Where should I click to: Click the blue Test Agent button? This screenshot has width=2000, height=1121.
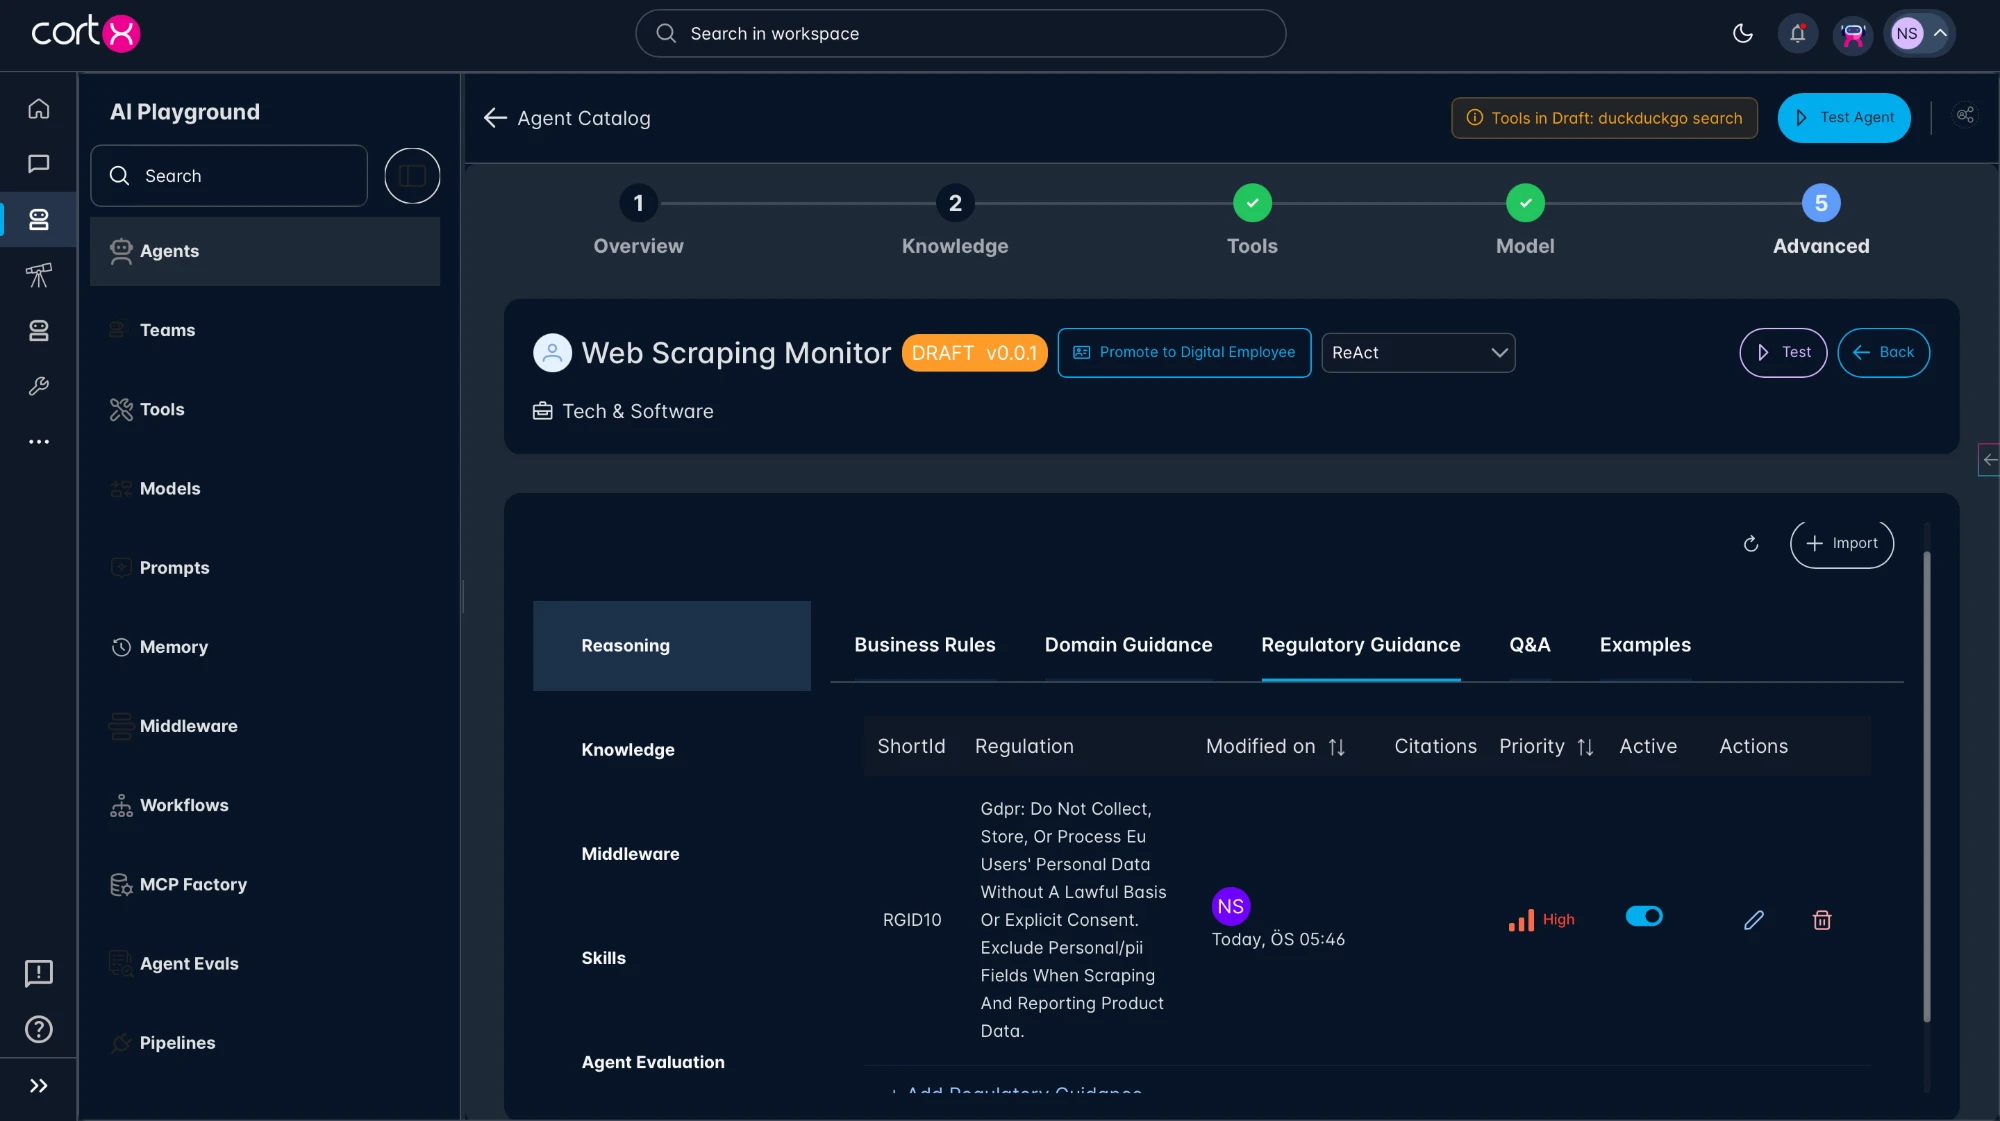1844,118
